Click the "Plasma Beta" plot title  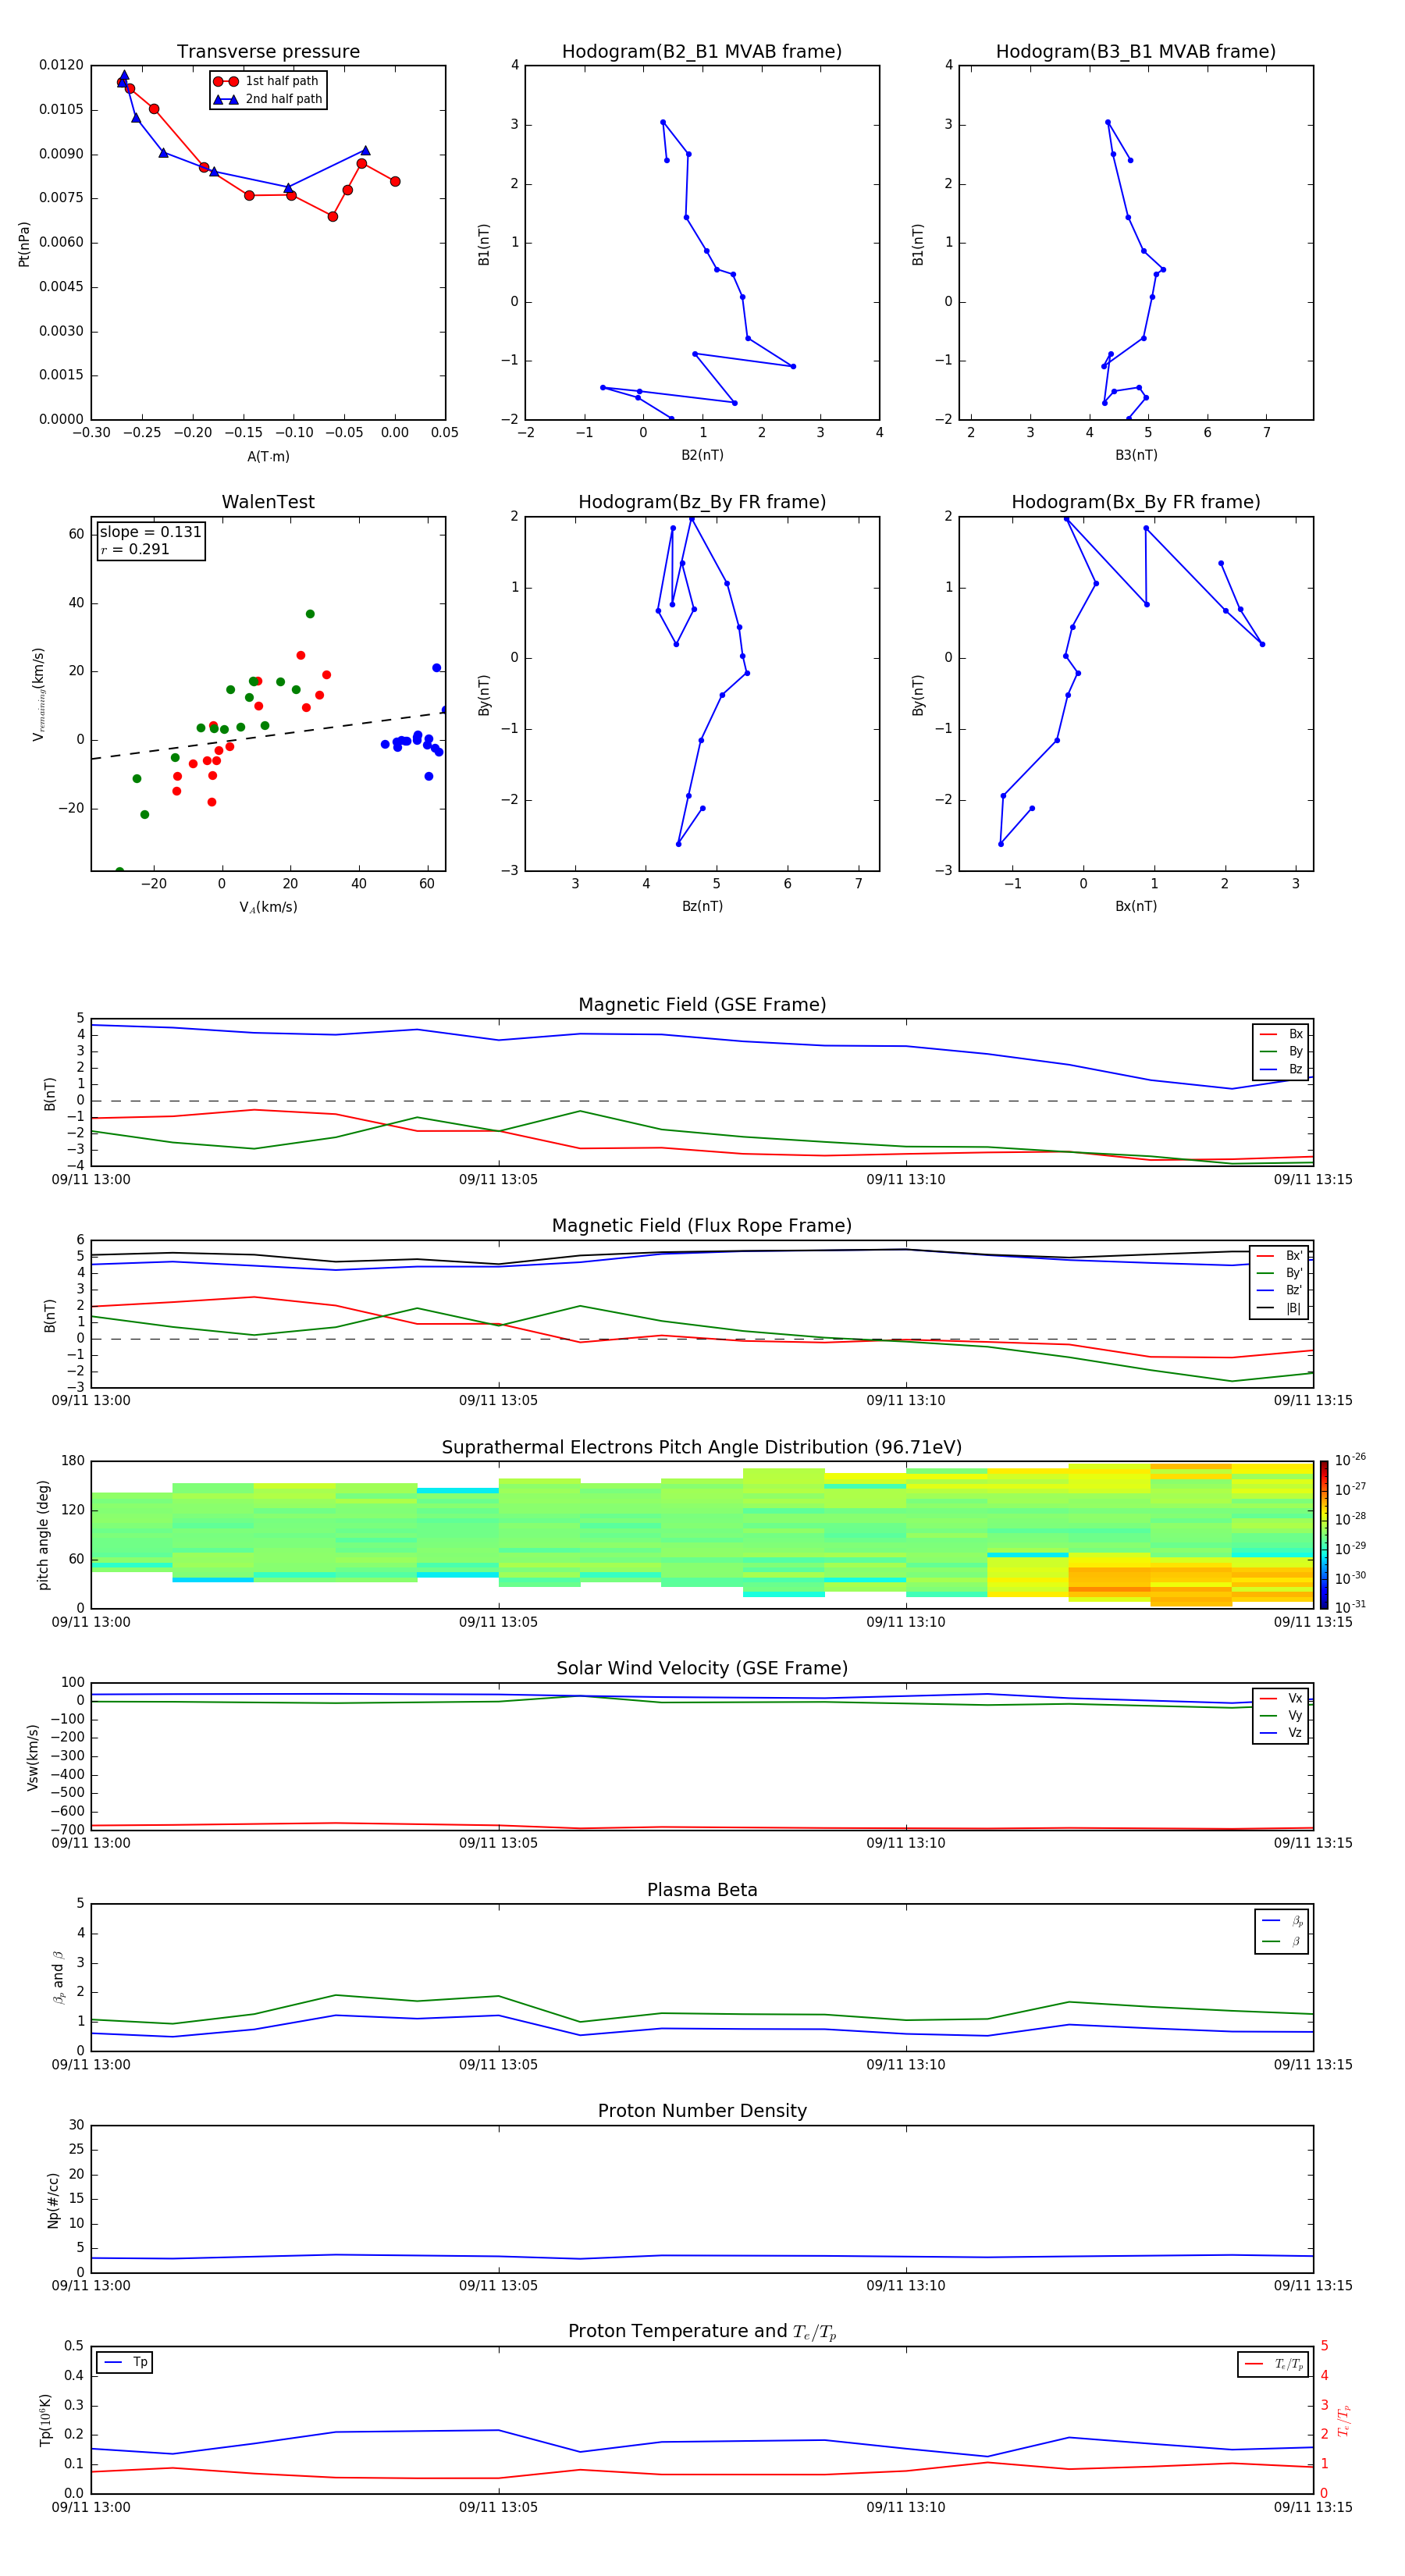(x=702, y=1891)
